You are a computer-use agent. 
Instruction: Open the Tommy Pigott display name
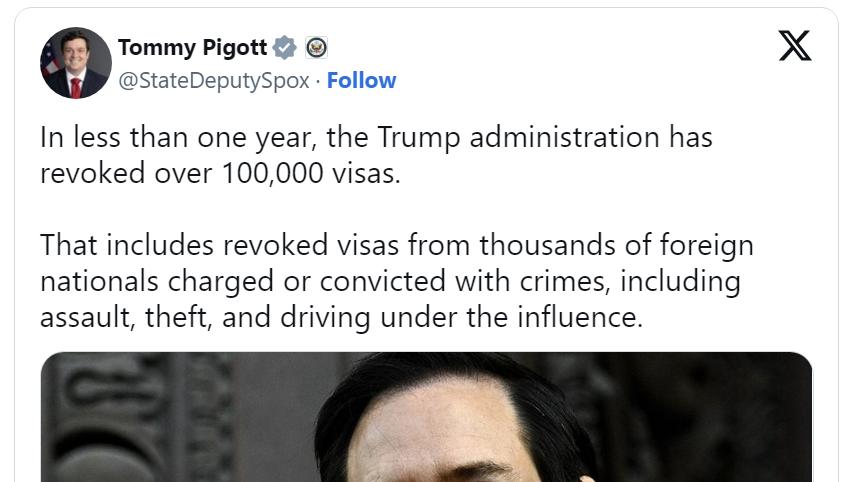pyautogui.click(x=192, y=47)
